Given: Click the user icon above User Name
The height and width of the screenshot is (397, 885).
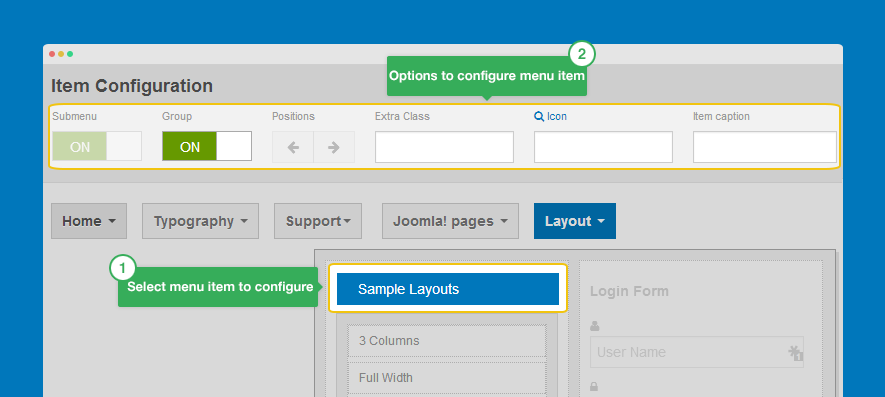Looking at the screenshot, I should [594, 326].
